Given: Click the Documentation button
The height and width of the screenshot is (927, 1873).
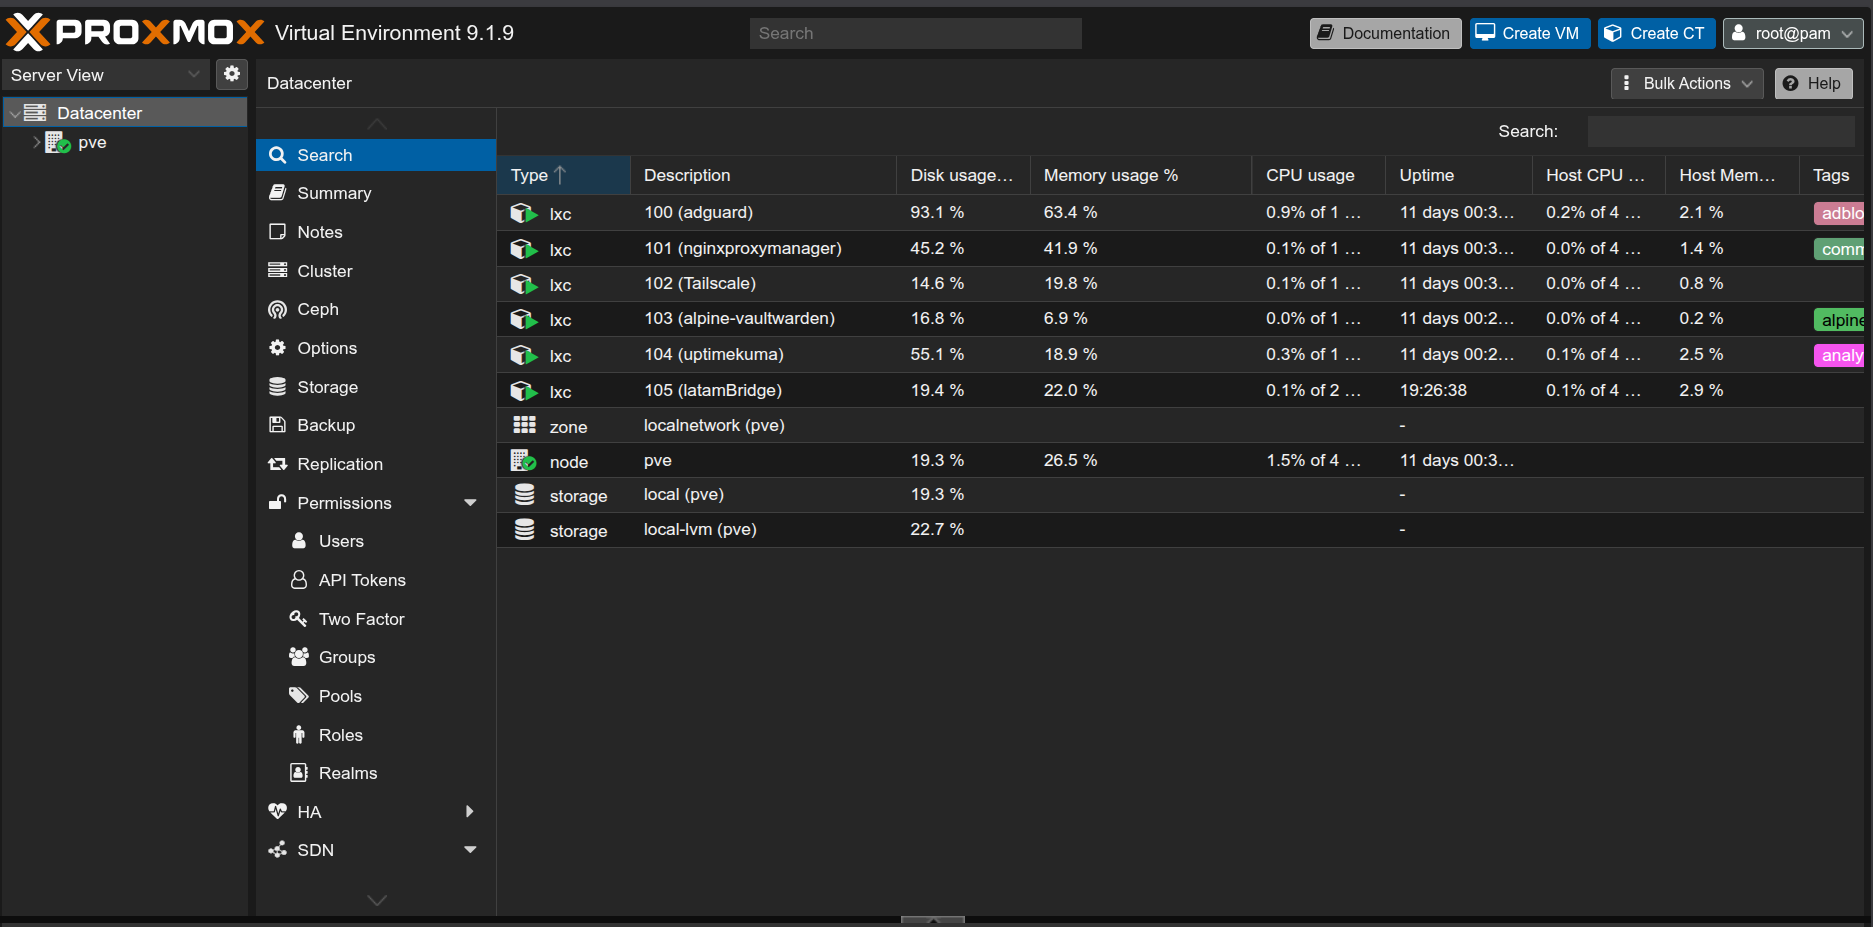Looking at the screenshot, I should pyautogui.click(x=1385, y=33).
